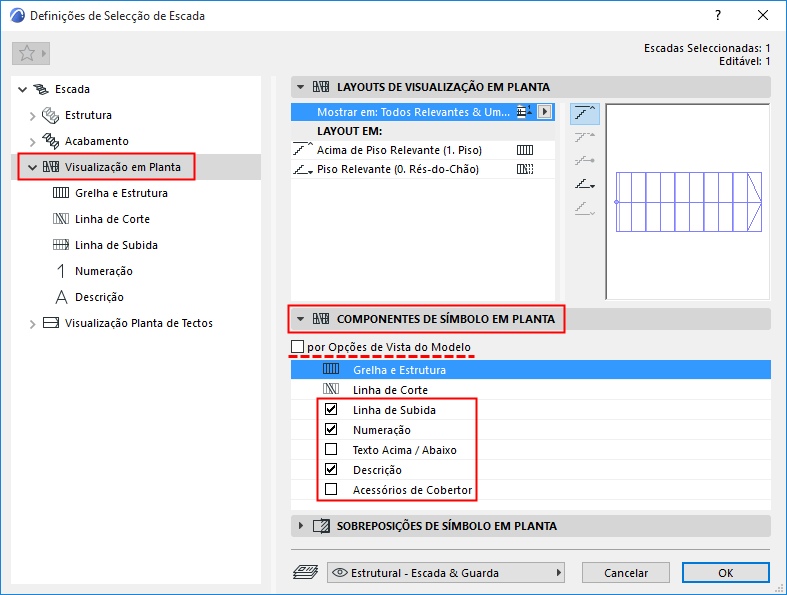This screenshot has width=787, height=595.
Task: Open the Favorites star button
Action: pos(31,53)
